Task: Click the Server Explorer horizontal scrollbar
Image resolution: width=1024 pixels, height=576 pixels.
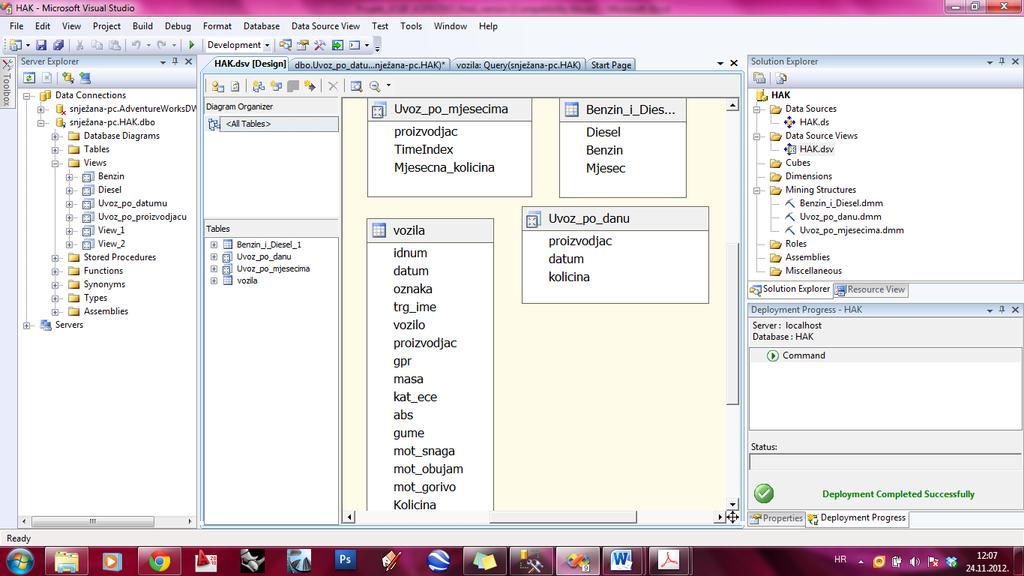Action: (93, 521)
